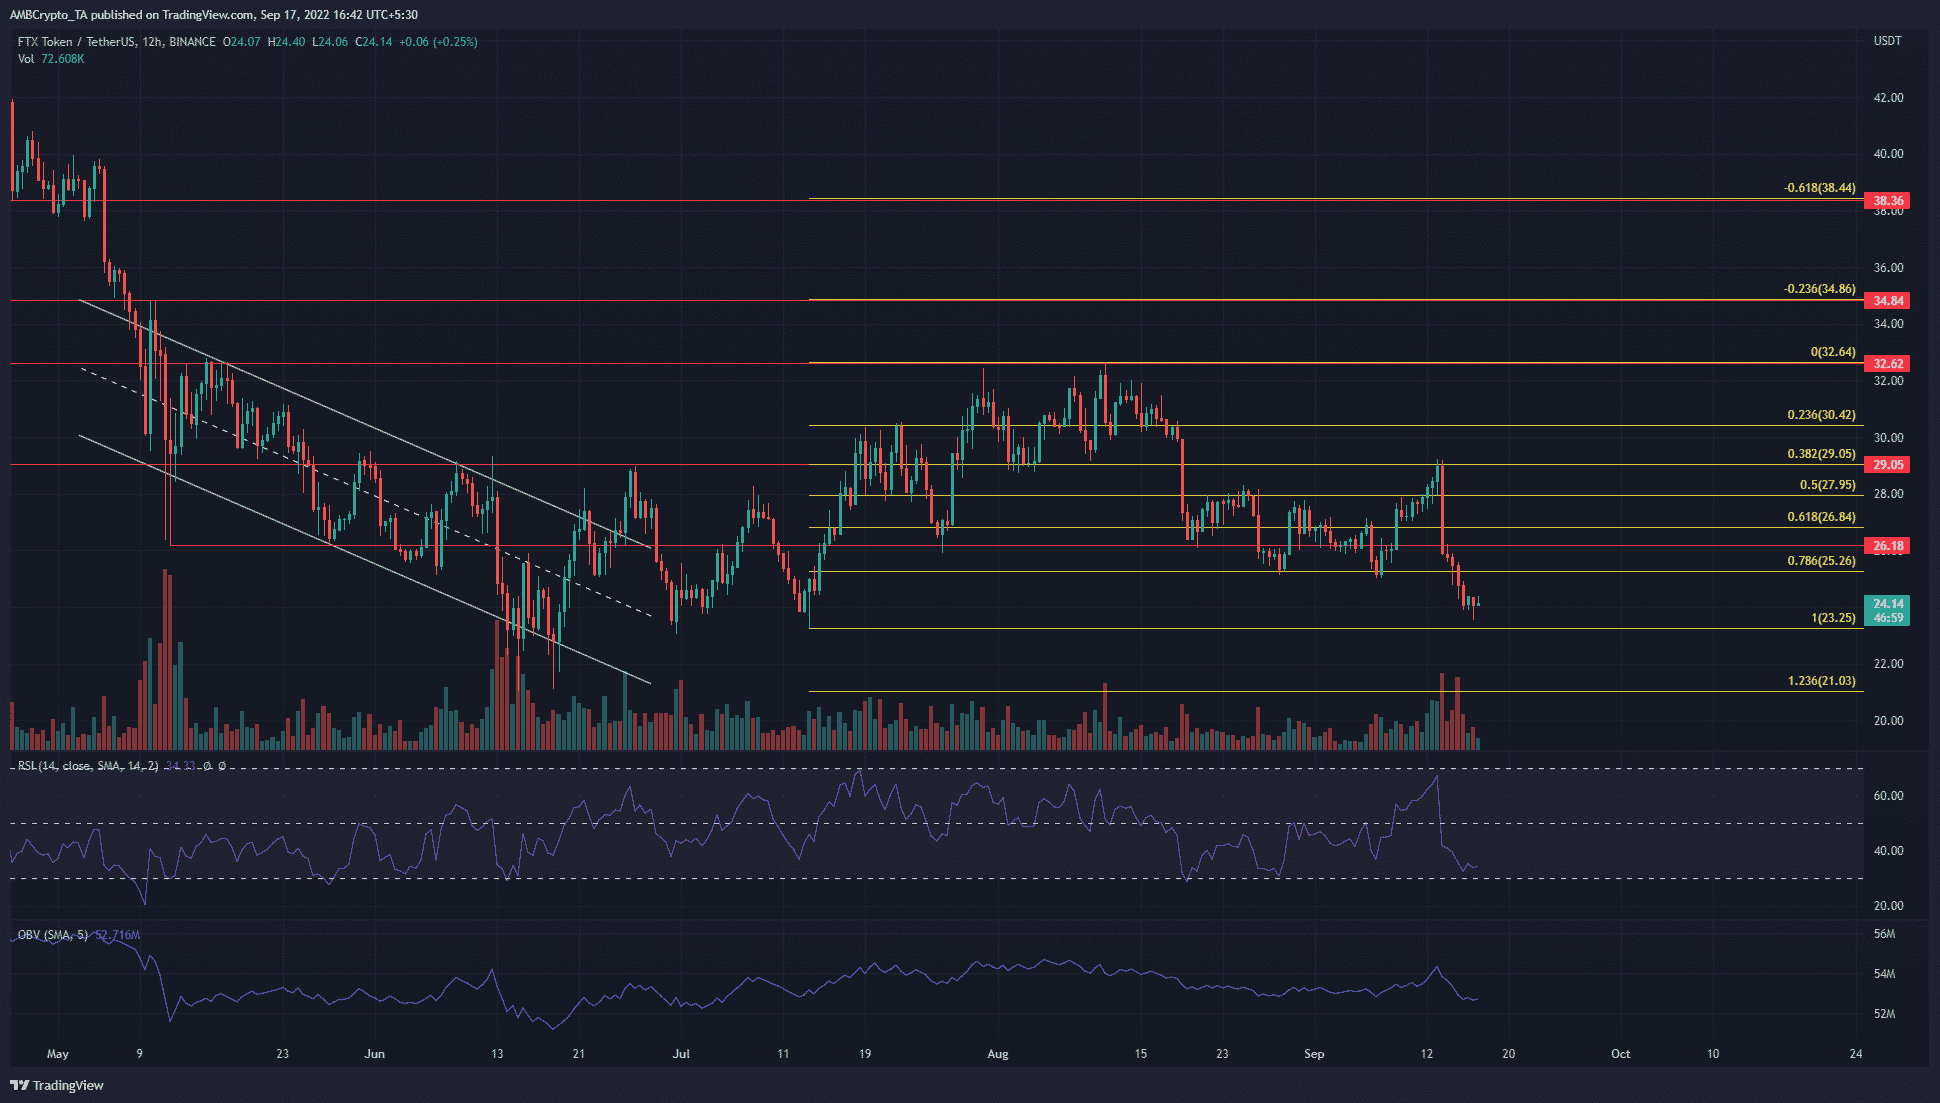Image resolution: width=1940 pixels, height=1103 pixels.
Task: Click the red 32.62 price tag
Action: (1887, 364)
